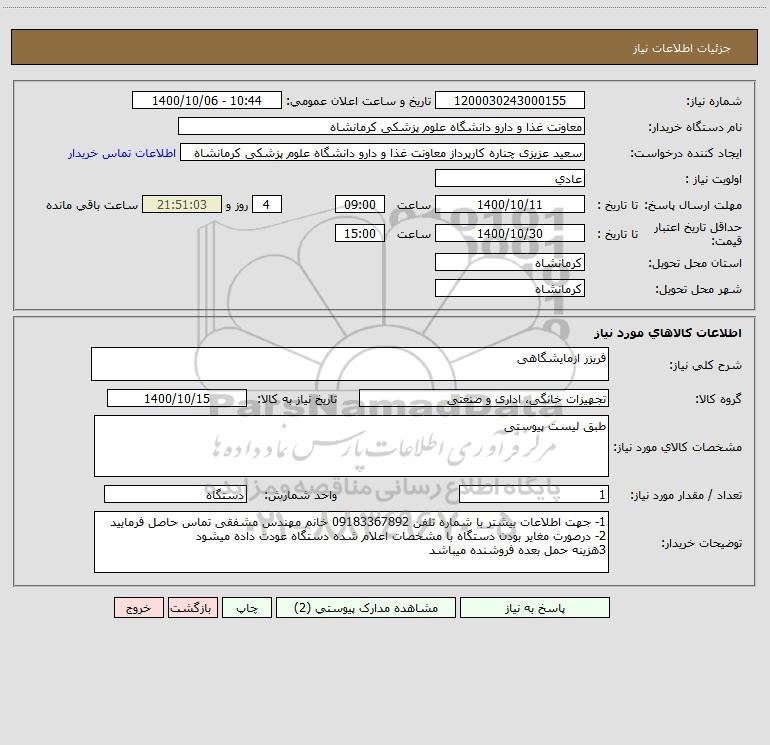770x745 pixels.
Task: Click the response deadline date 1400/10/11
Action: tap(510, 204)
